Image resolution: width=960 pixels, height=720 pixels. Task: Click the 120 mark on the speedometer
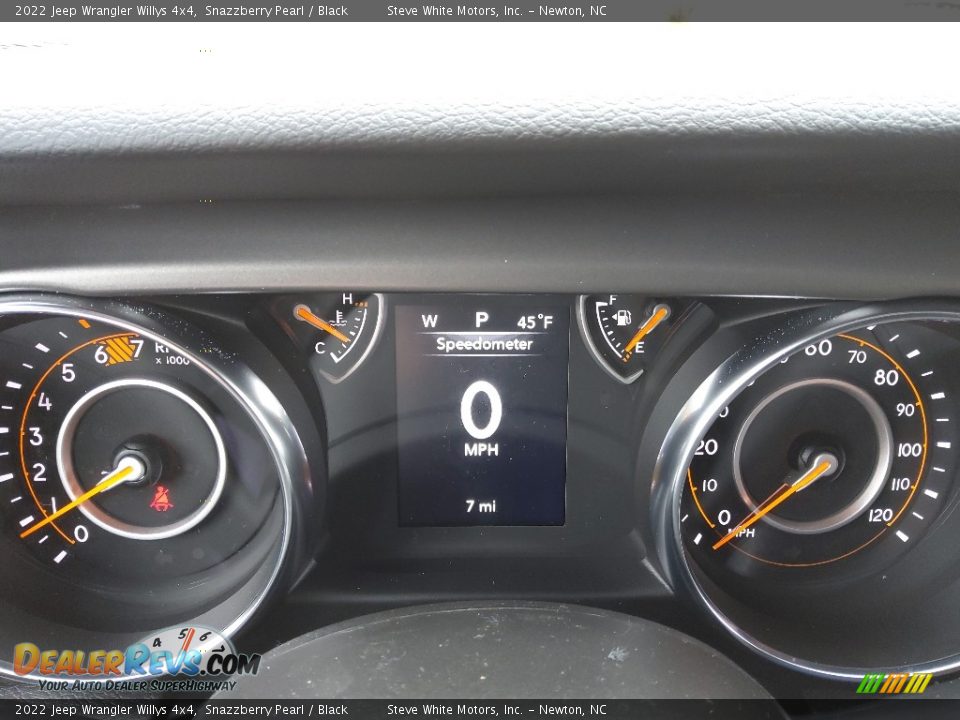click(880, 516)
